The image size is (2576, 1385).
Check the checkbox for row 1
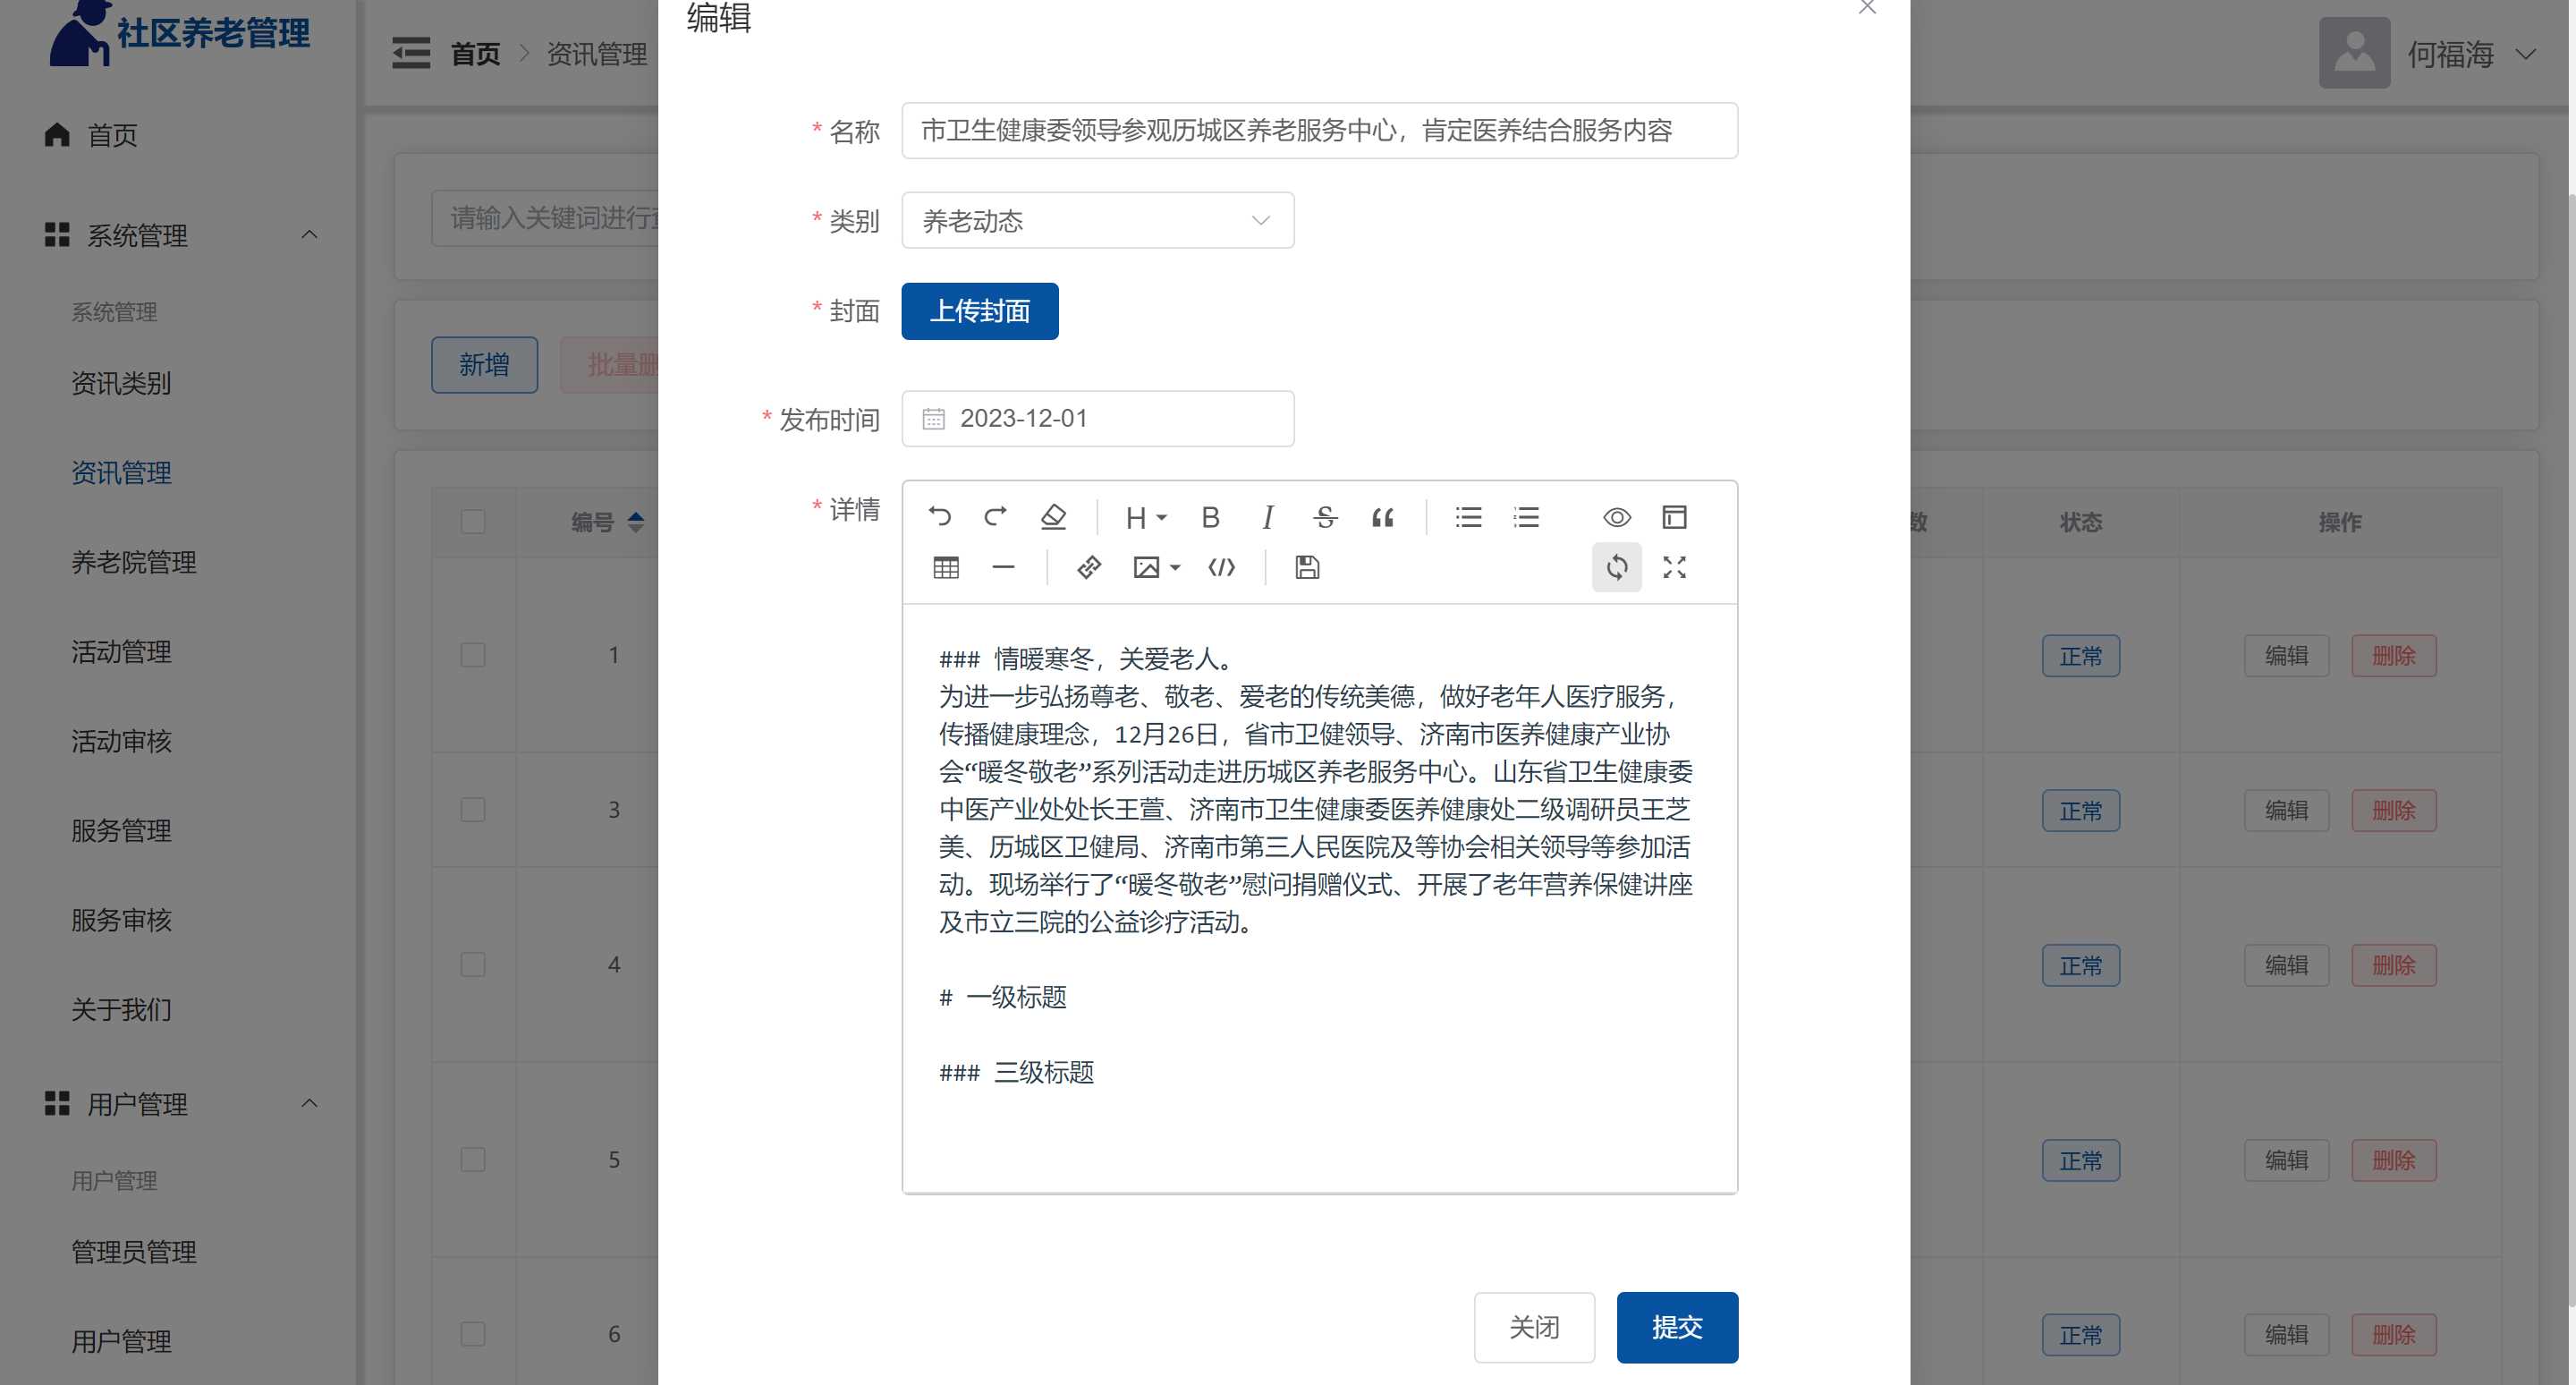click(x=473, y=655)
